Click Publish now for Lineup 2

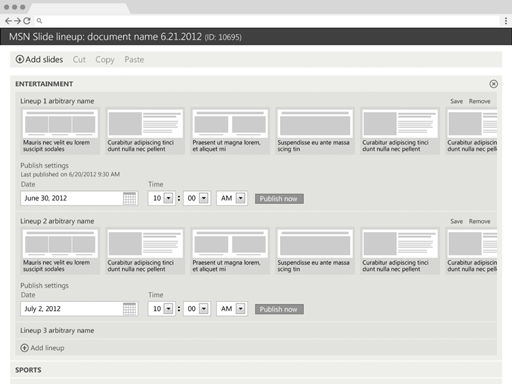pos(279,309)
